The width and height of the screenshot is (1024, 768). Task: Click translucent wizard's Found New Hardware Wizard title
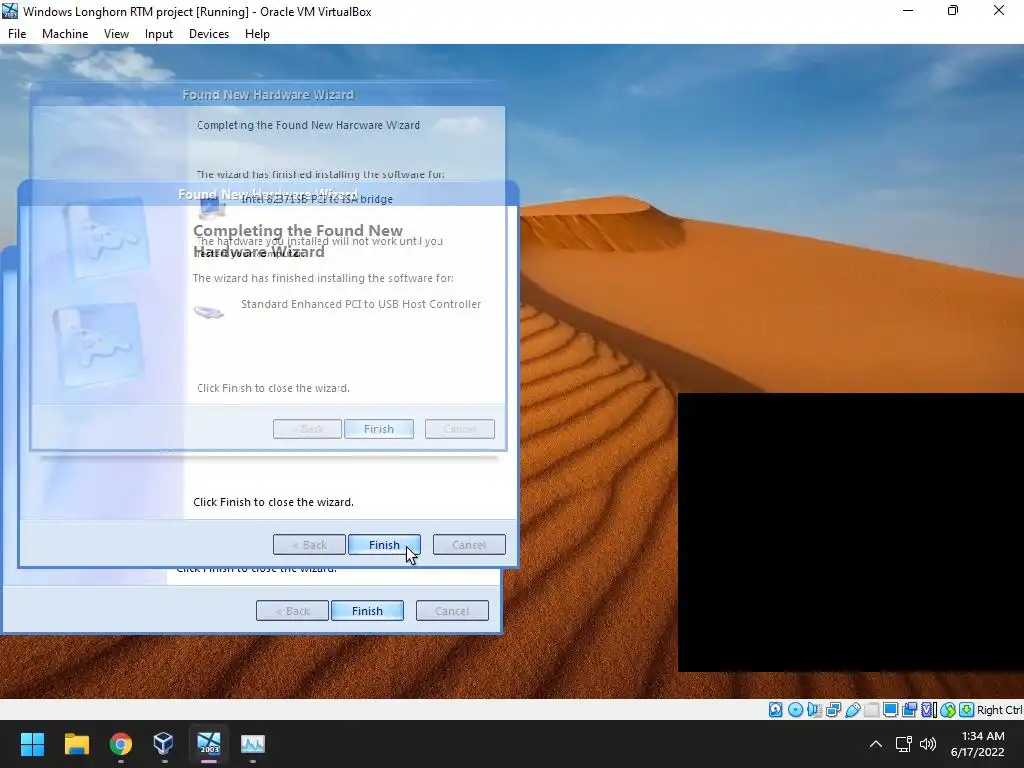coord(268,95)
